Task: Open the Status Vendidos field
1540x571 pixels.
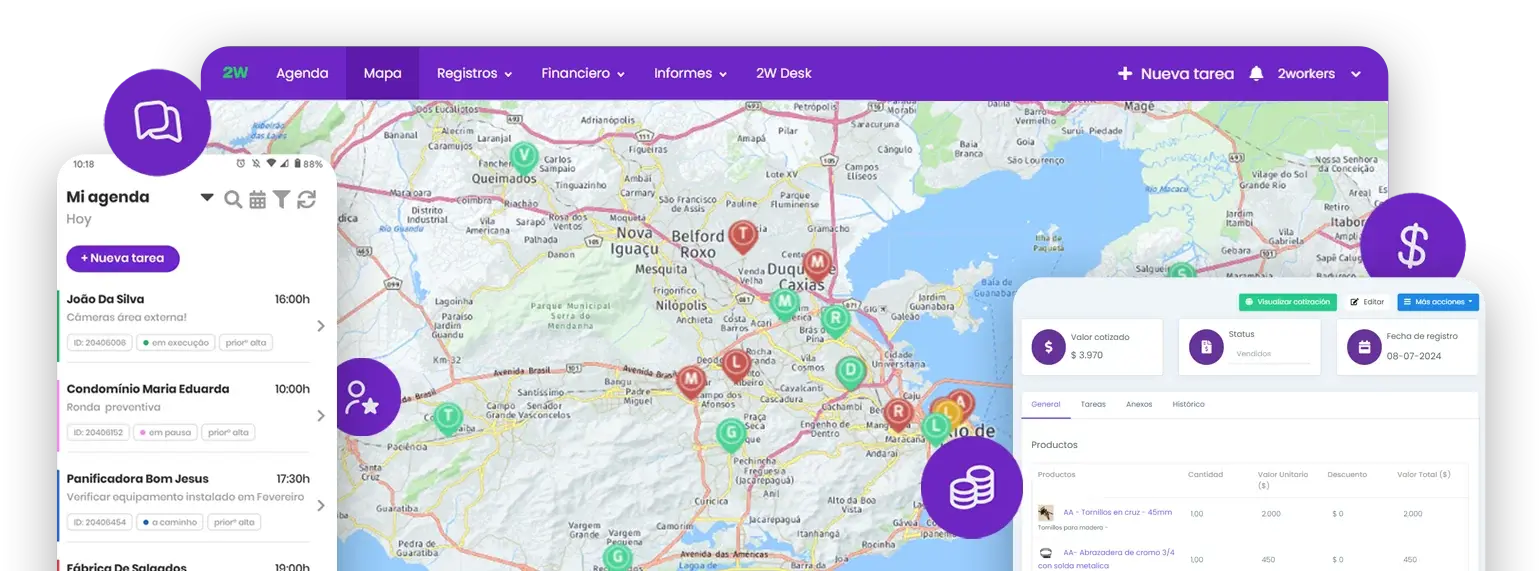Action: (x=1272, y=354)
